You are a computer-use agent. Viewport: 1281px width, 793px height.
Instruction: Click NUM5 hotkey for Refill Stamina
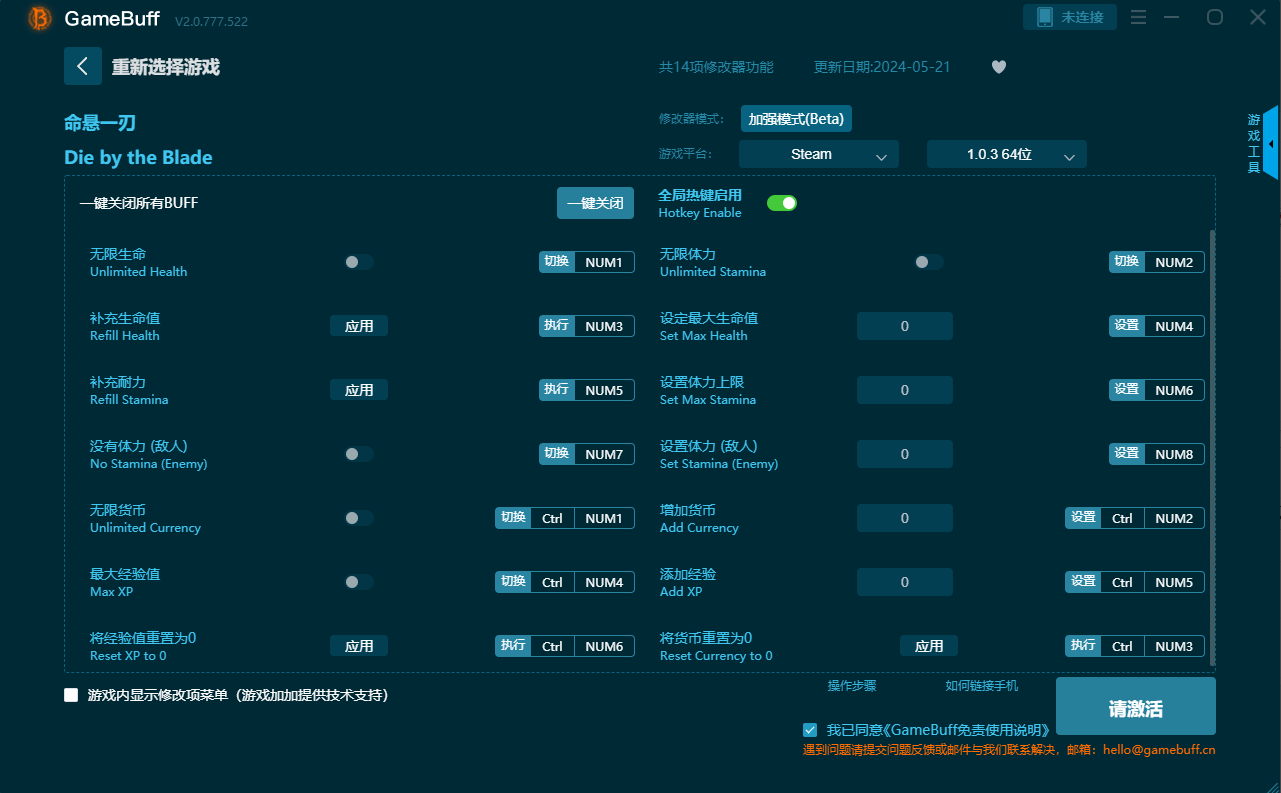[604, 390]
